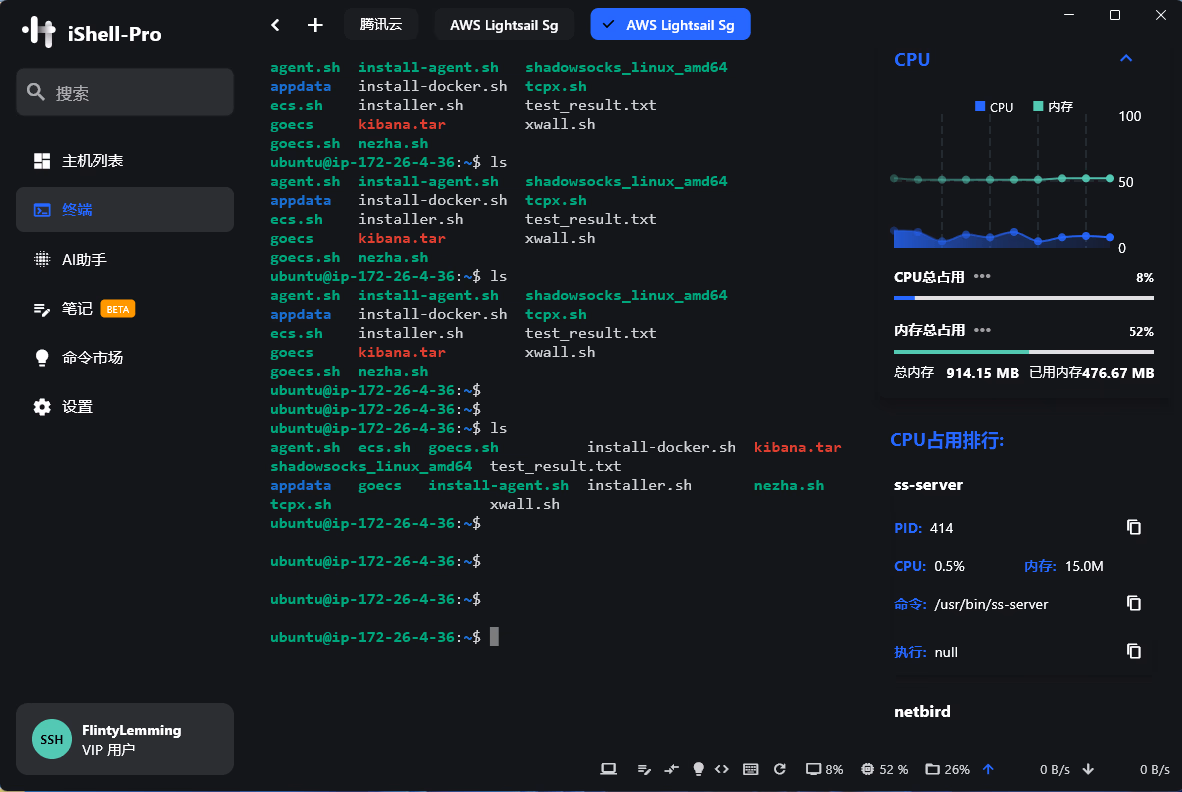Click the code brackets icon in the status bar
The image size is (1182, 792).
(x=722, y=769)
